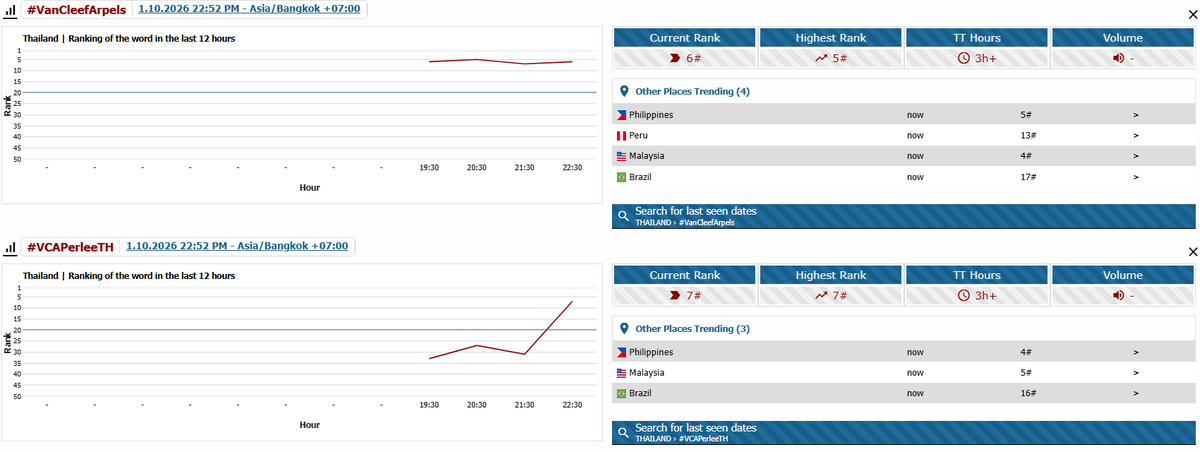Viewport: 1200px width, 452px height.
Task: Click Brazil flag in #VCAPerleeTH list
Action: [x=621, y=393]
